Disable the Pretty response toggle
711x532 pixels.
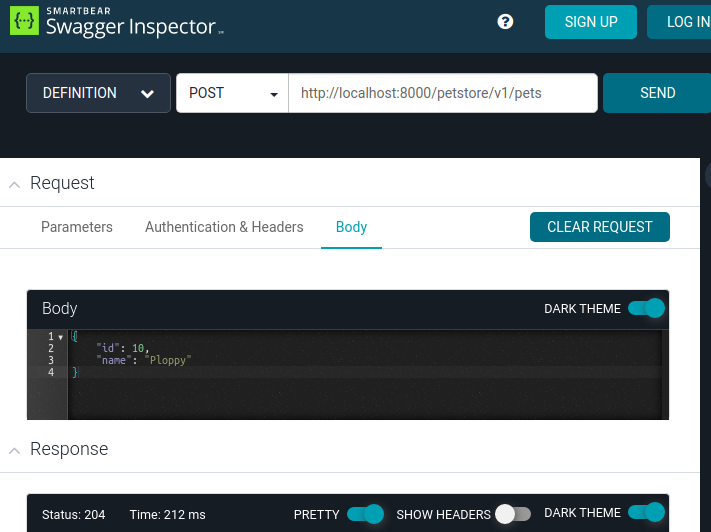(365, 514)
